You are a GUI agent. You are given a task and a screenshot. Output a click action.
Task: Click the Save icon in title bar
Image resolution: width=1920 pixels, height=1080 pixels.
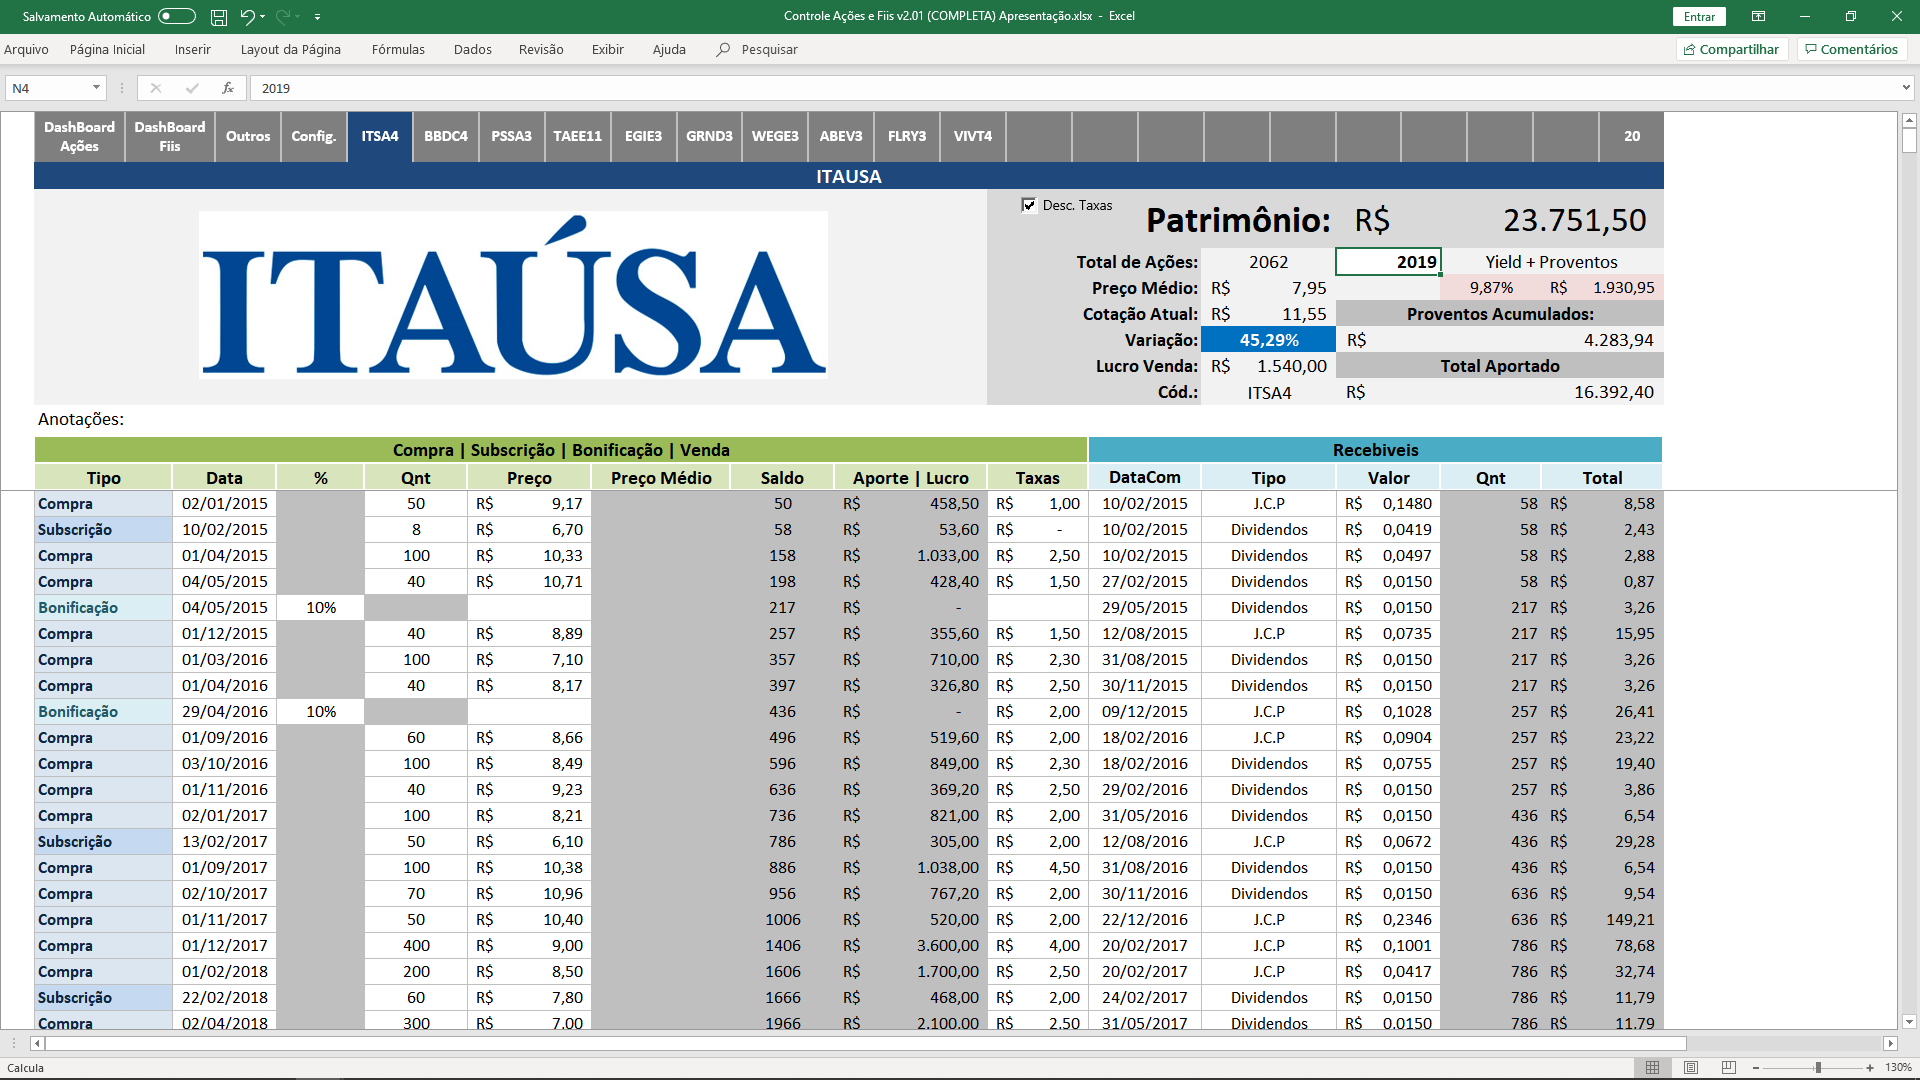point(219,17)
